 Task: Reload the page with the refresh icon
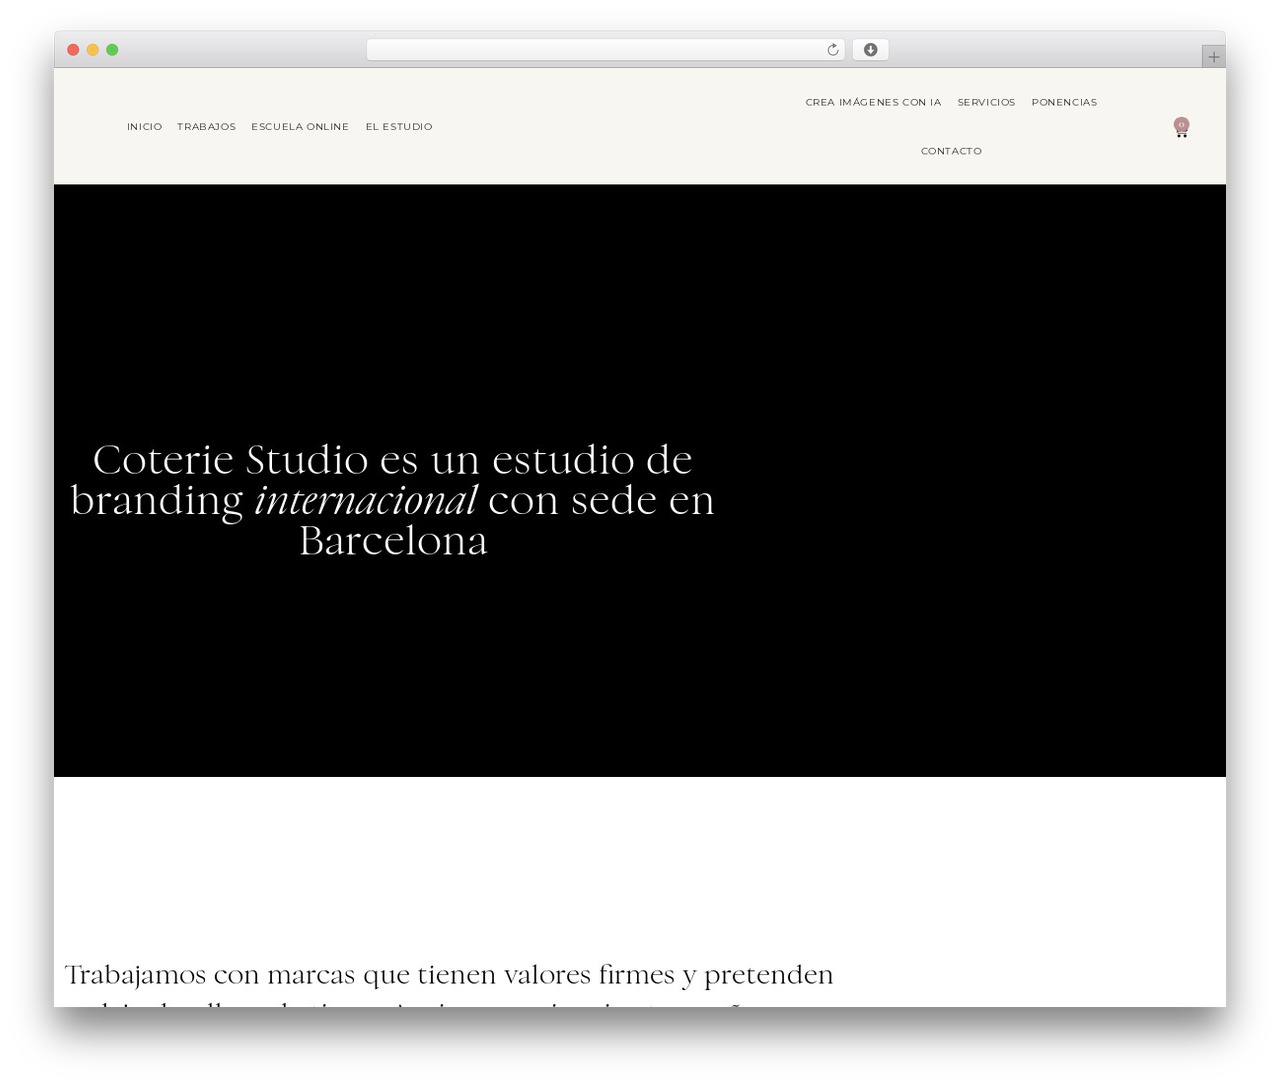832,50
